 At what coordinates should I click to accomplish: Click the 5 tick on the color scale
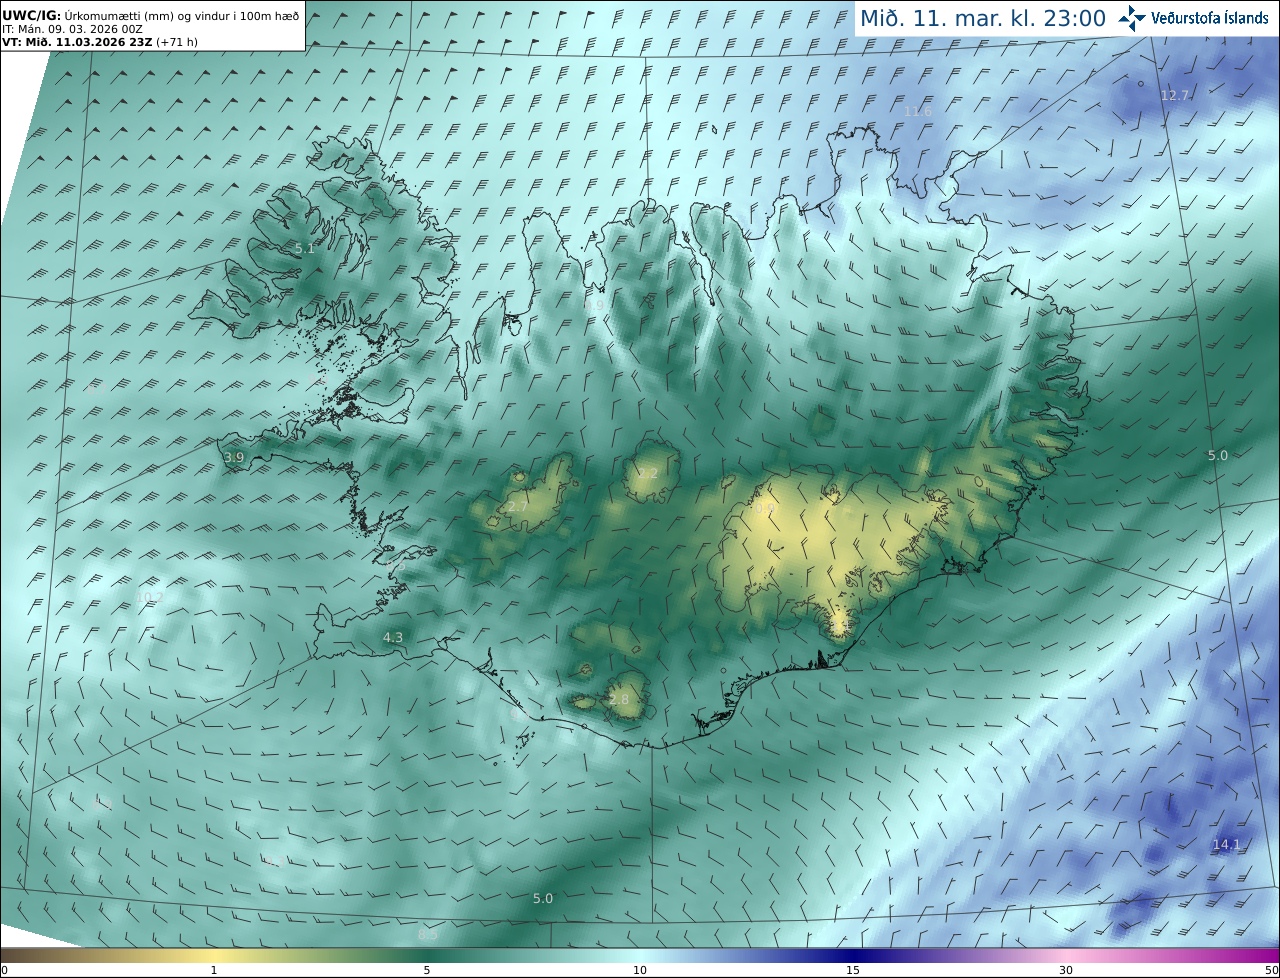point(427,970)
